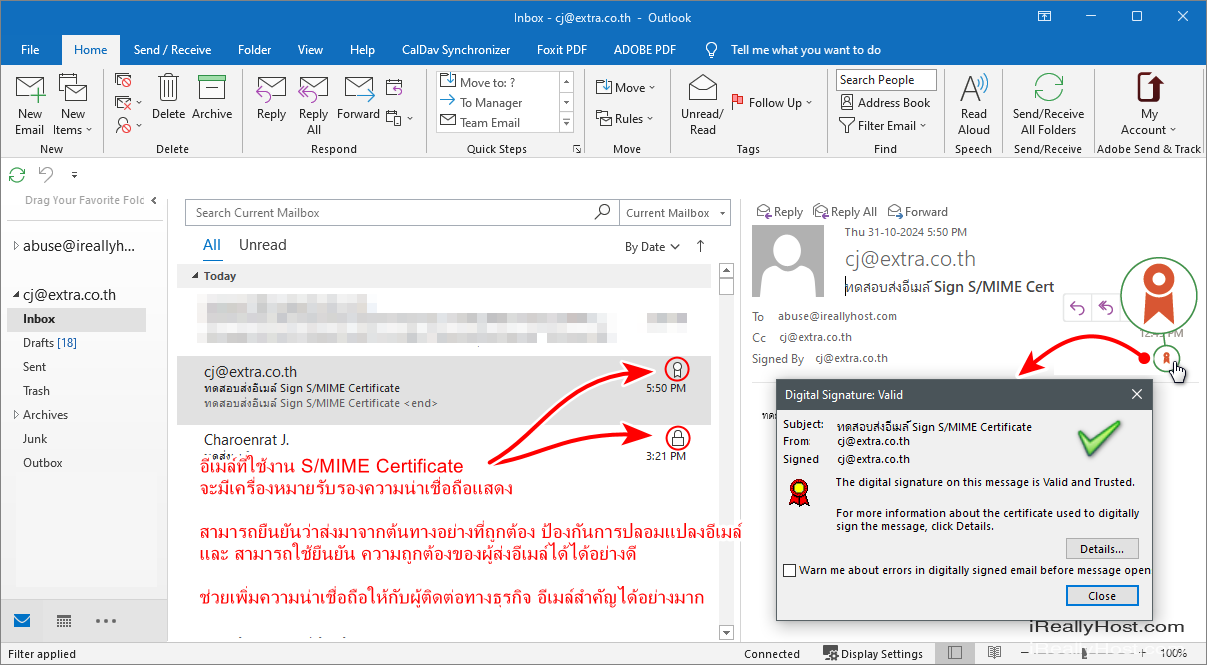The height and width of the screenshot is (665, 1207).
Task: Toggle Unread/Read status
Action: tap(702, 105)
